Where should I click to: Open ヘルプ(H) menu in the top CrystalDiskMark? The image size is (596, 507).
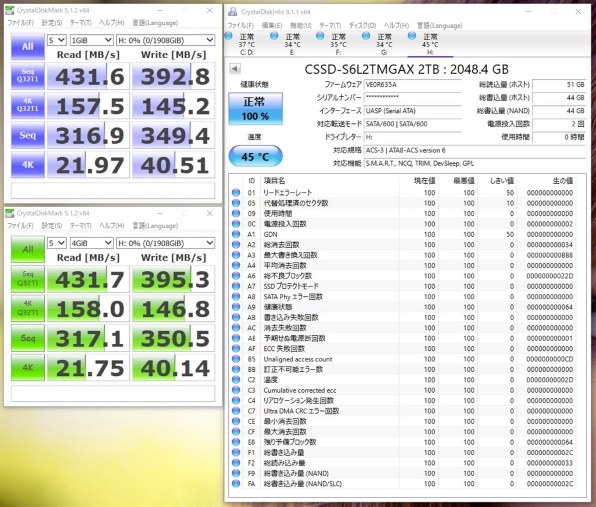coord(112,23)
